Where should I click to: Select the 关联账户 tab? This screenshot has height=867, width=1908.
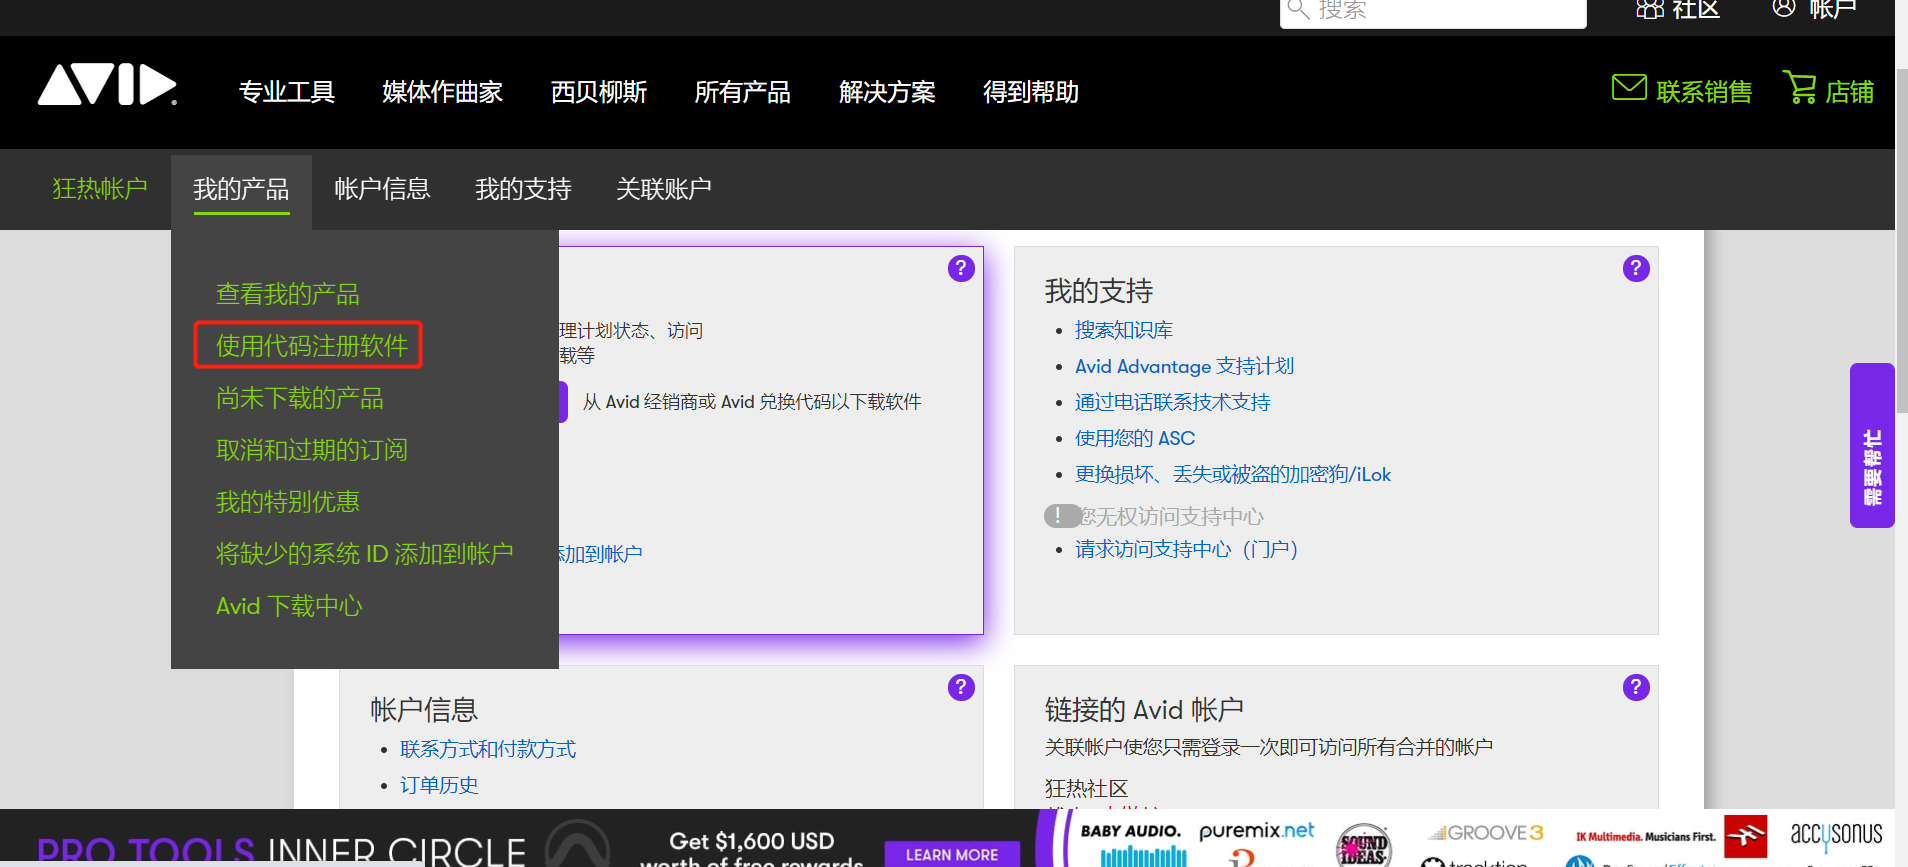tap(664, 189)
